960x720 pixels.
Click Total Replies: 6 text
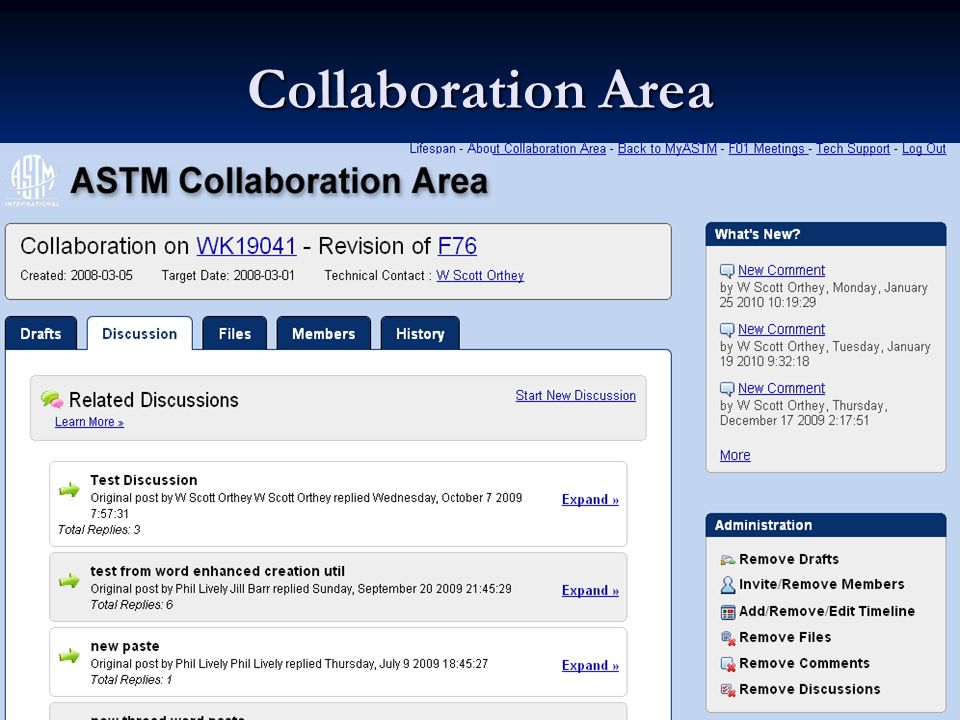(132, 605)
